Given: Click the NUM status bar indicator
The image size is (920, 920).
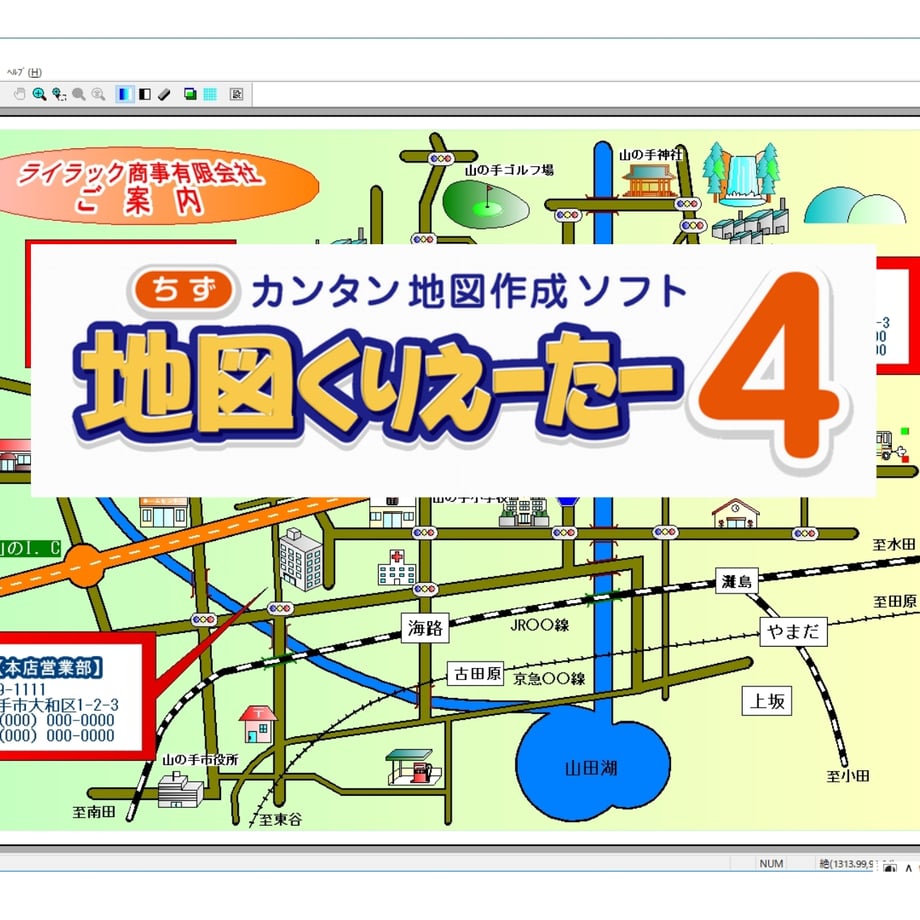Looking at the screenshot, I should 771,864.
